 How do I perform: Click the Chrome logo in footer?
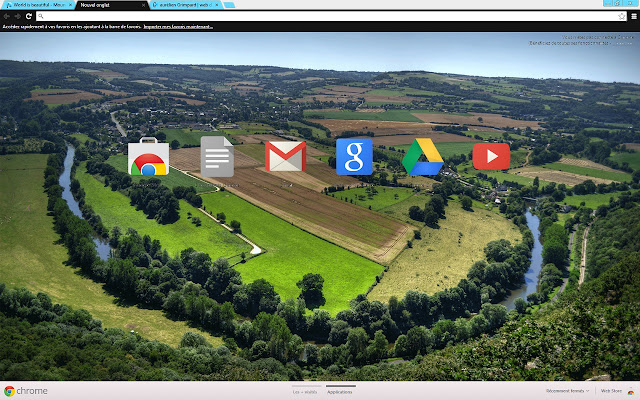(x=25, y=391)
